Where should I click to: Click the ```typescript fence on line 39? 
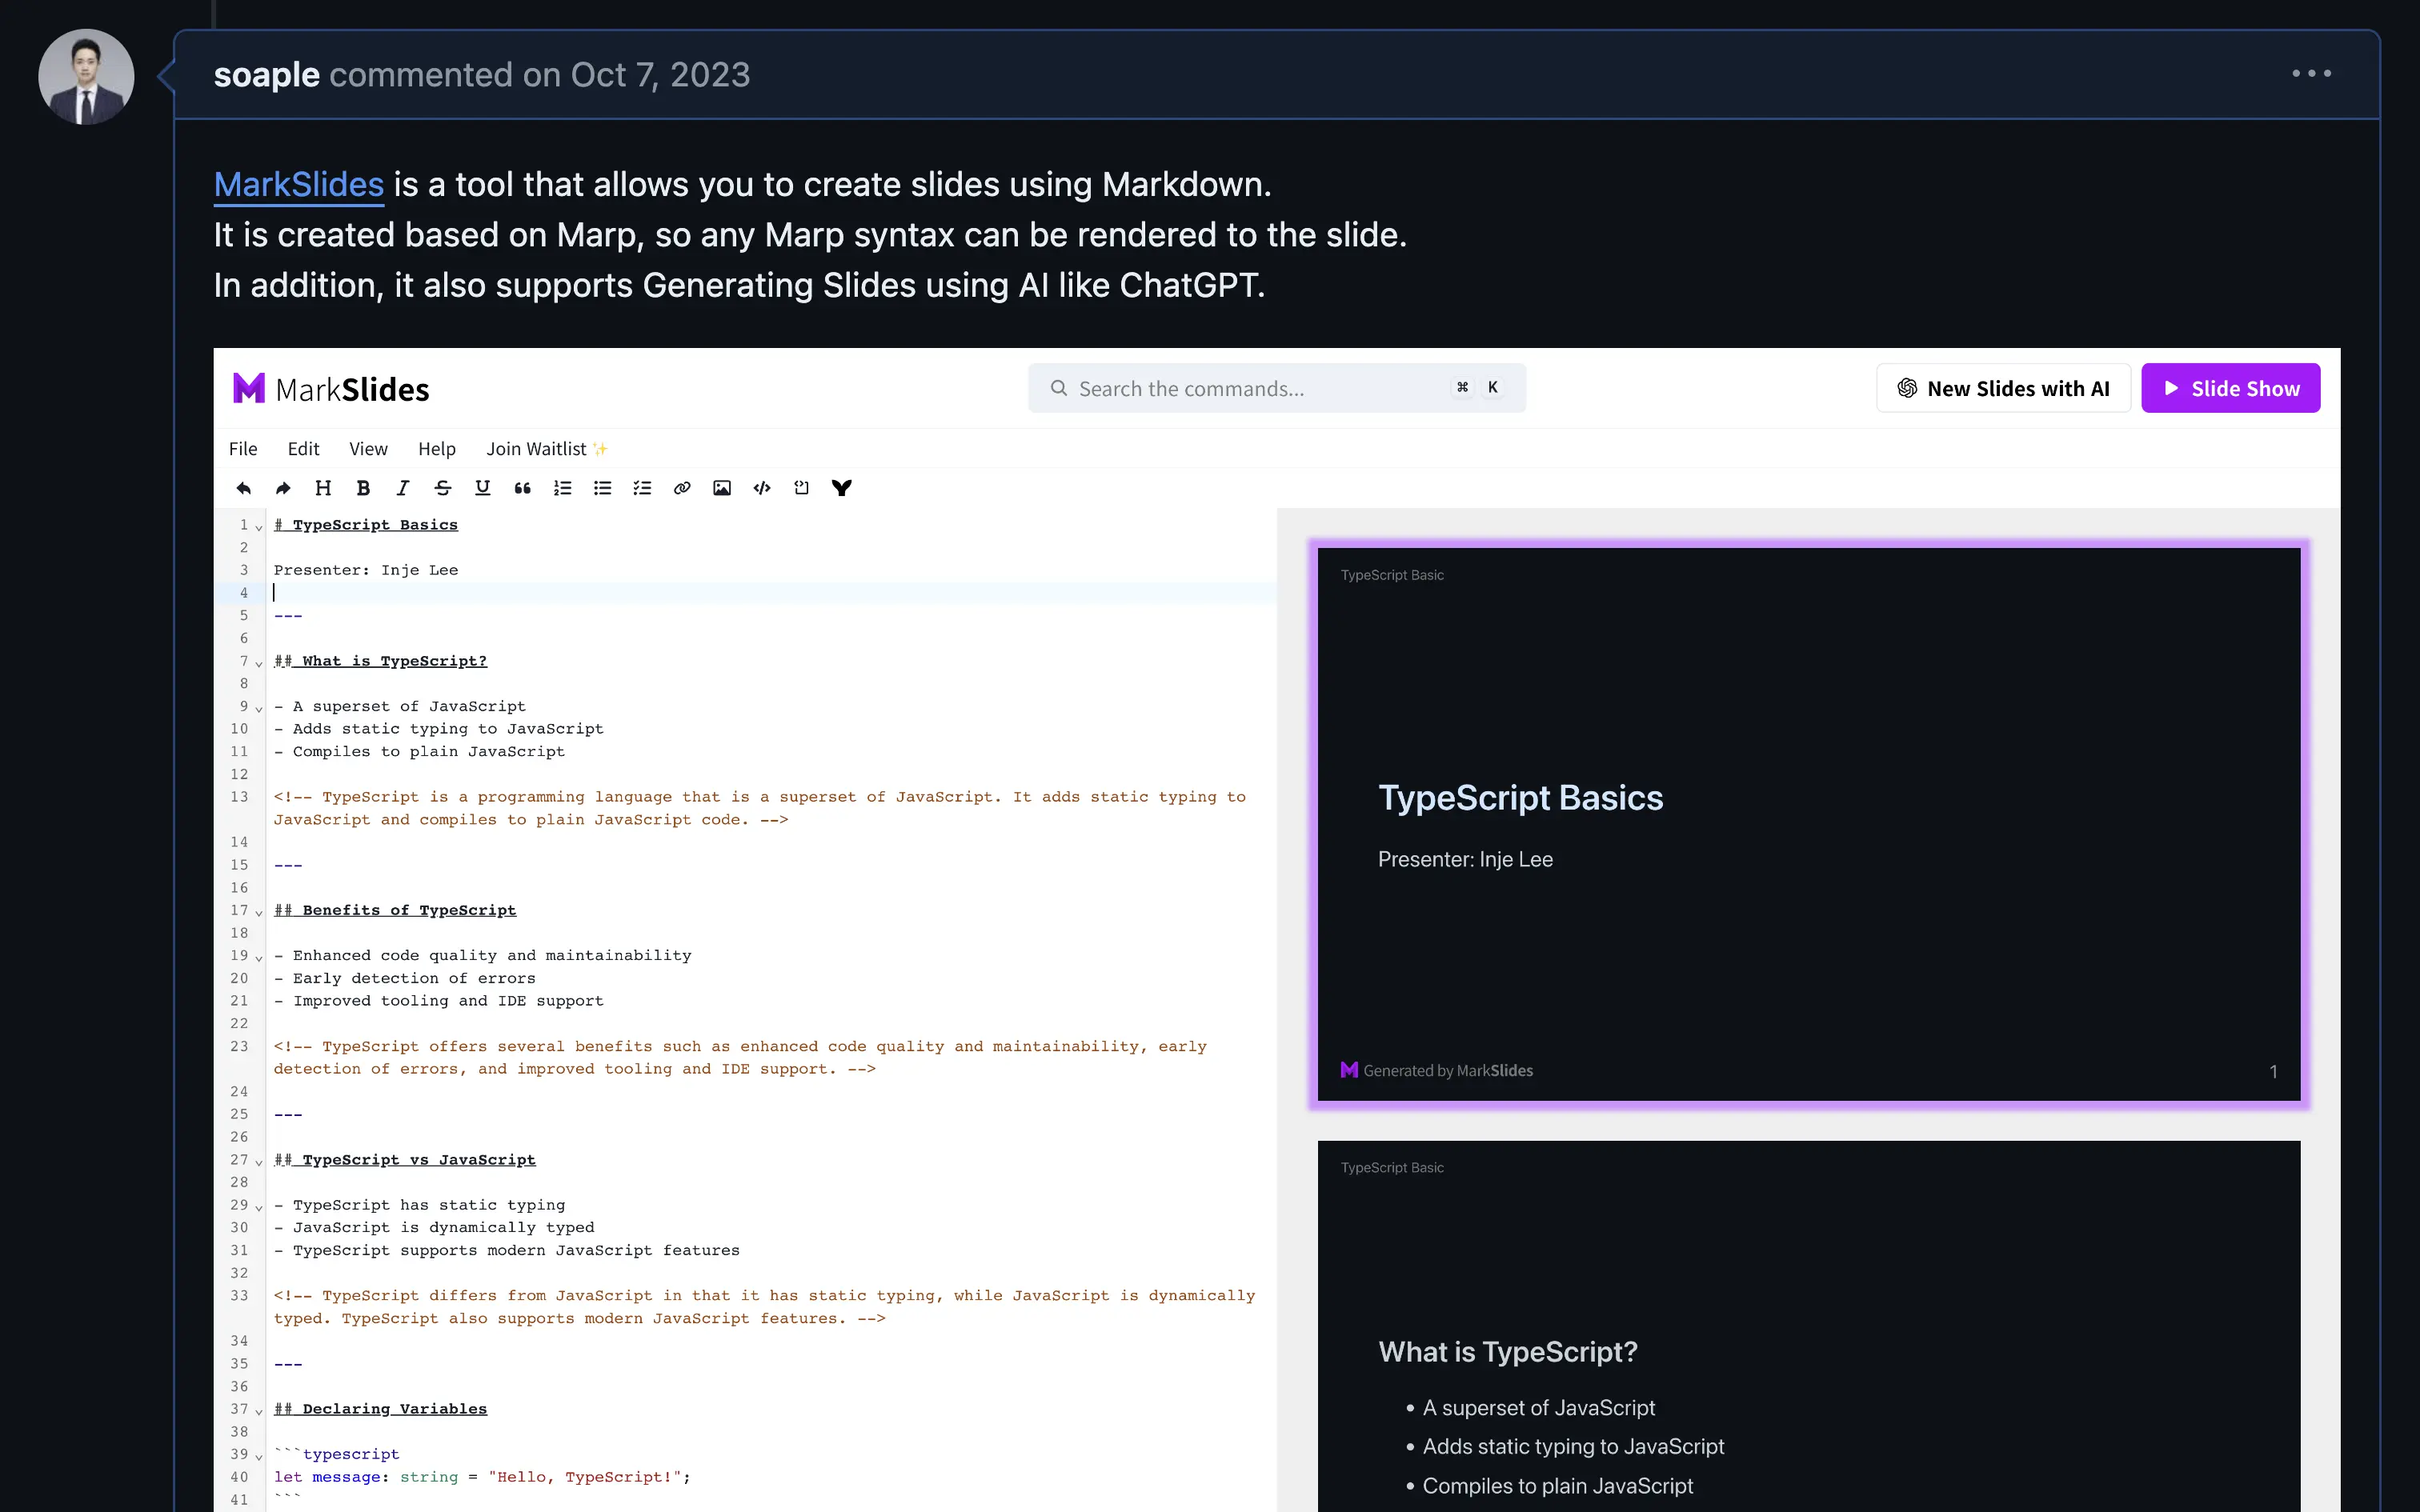pos(337,1454)
